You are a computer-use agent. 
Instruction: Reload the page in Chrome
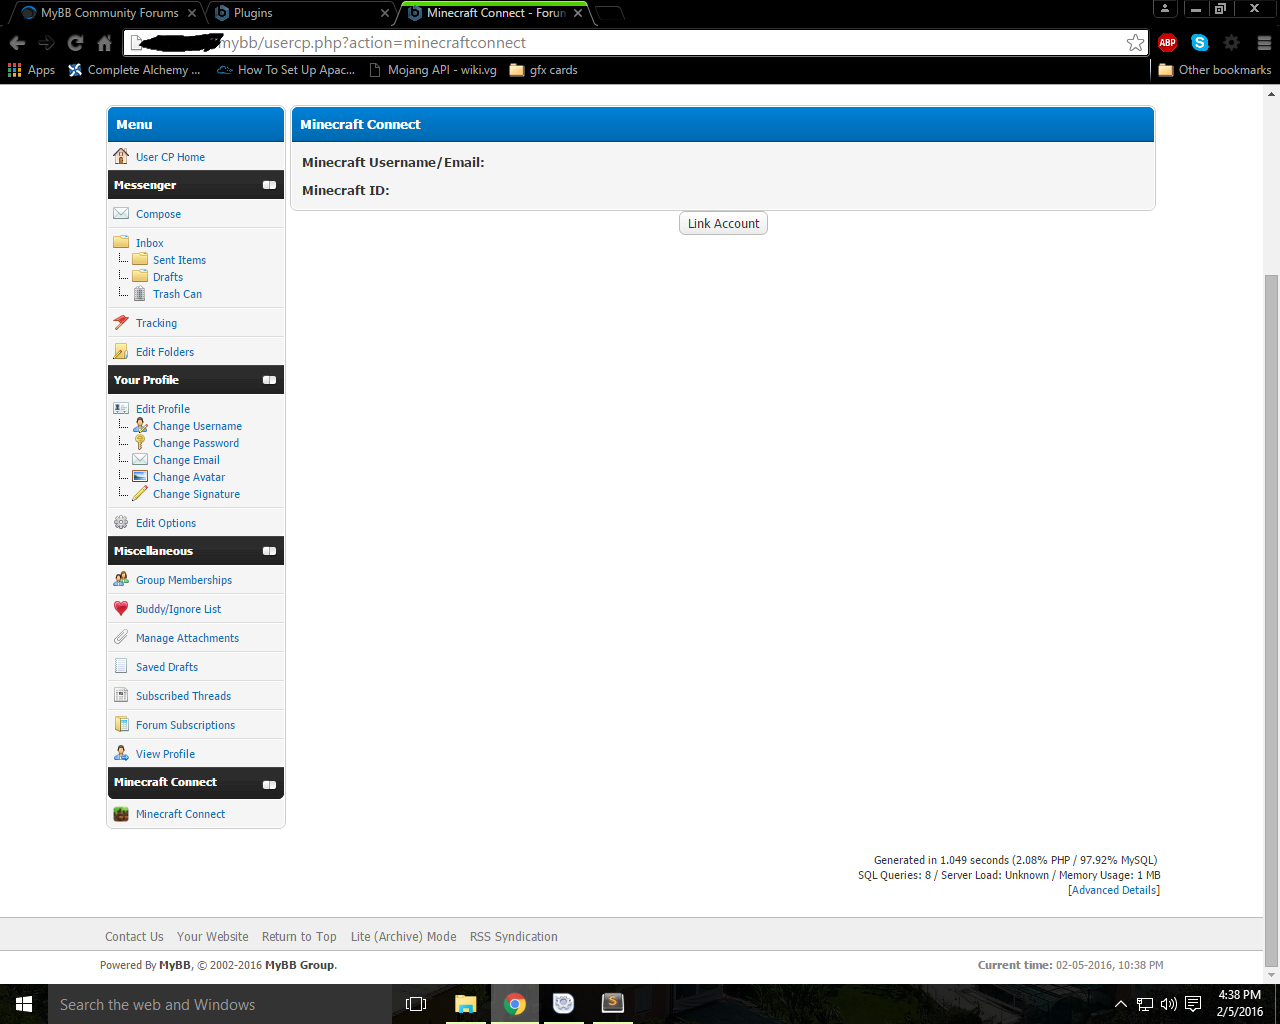(75, 42)
